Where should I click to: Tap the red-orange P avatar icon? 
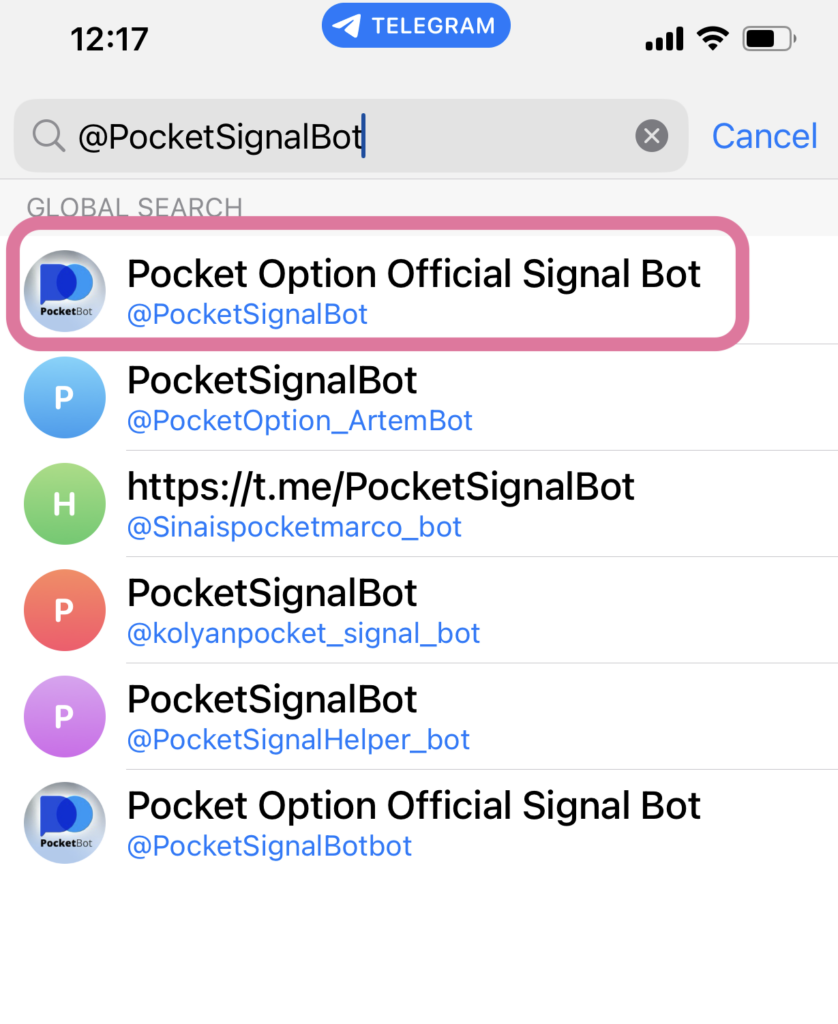[x=65, y=609]
